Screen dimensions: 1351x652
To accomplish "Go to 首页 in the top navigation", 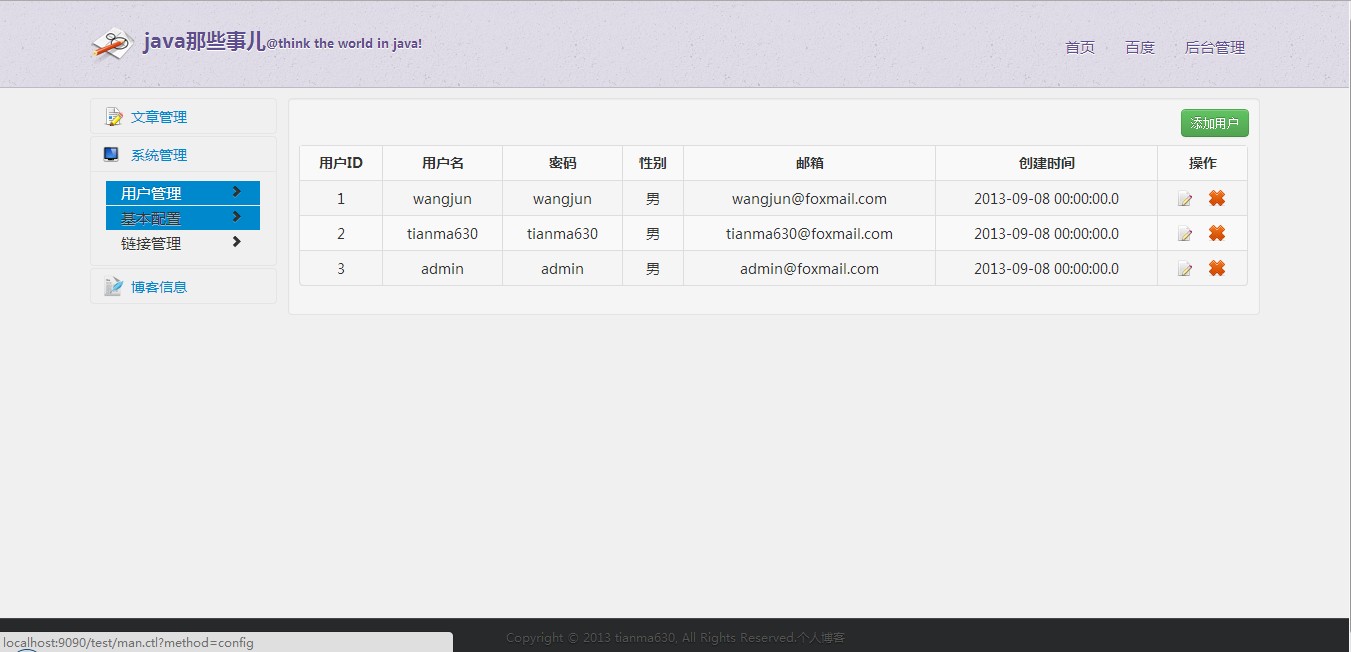I will tap(1080, 47).
